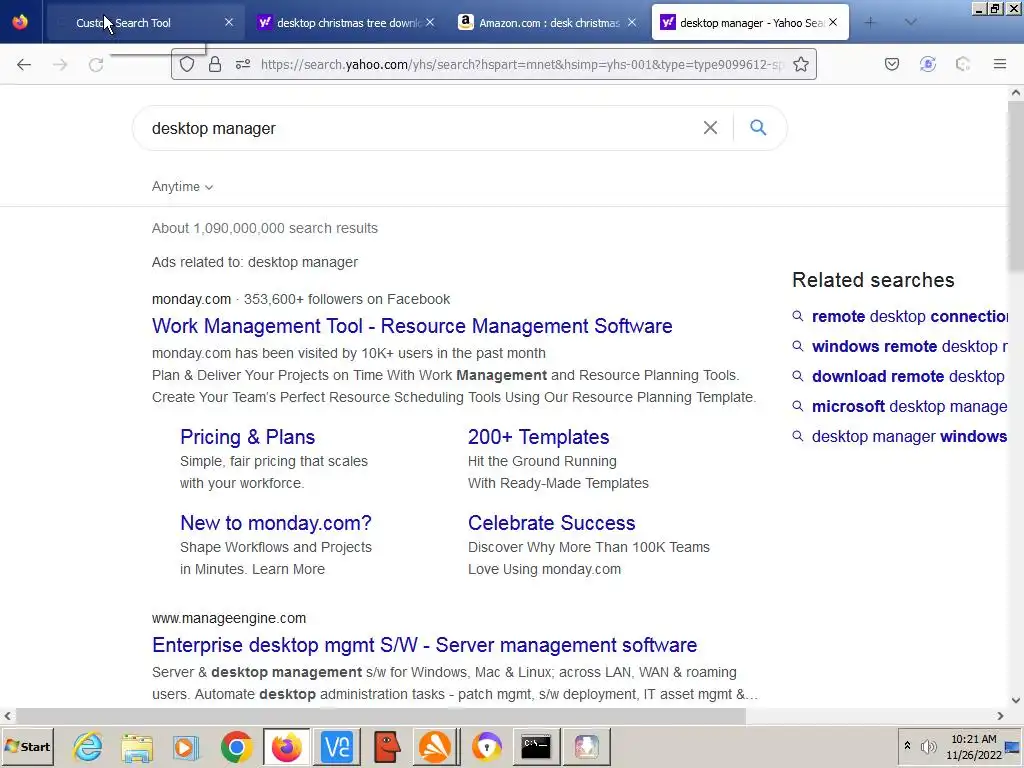Close the Custom Search Tool tab
This screenshot has height=768, width=1024.
pyautogui.click(x=229, y=22)
